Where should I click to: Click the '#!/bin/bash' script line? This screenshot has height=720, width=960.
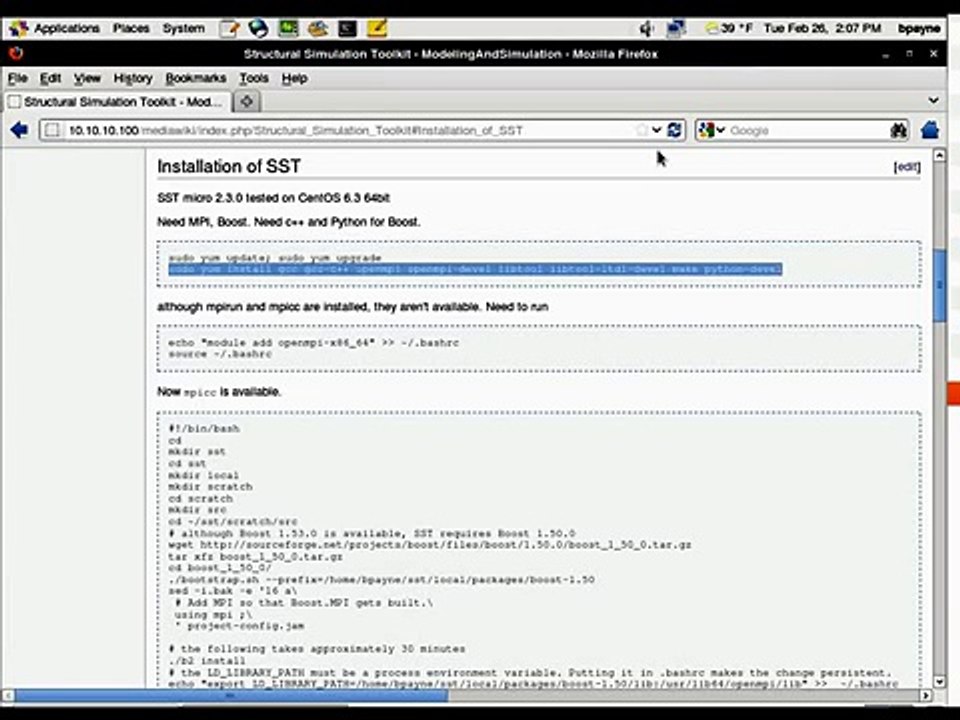coord(204,429)
